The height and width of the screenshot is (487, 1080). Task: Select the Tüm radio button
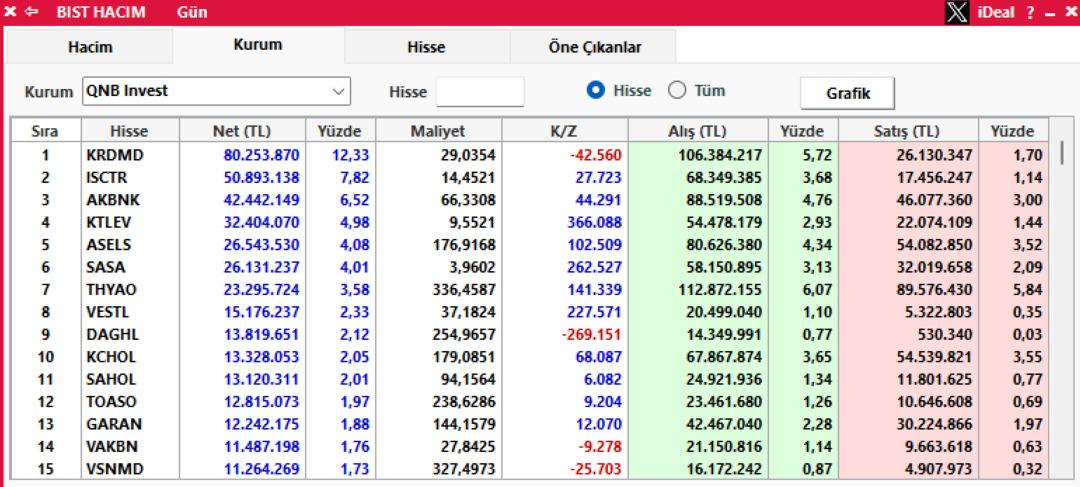point(677,90)
